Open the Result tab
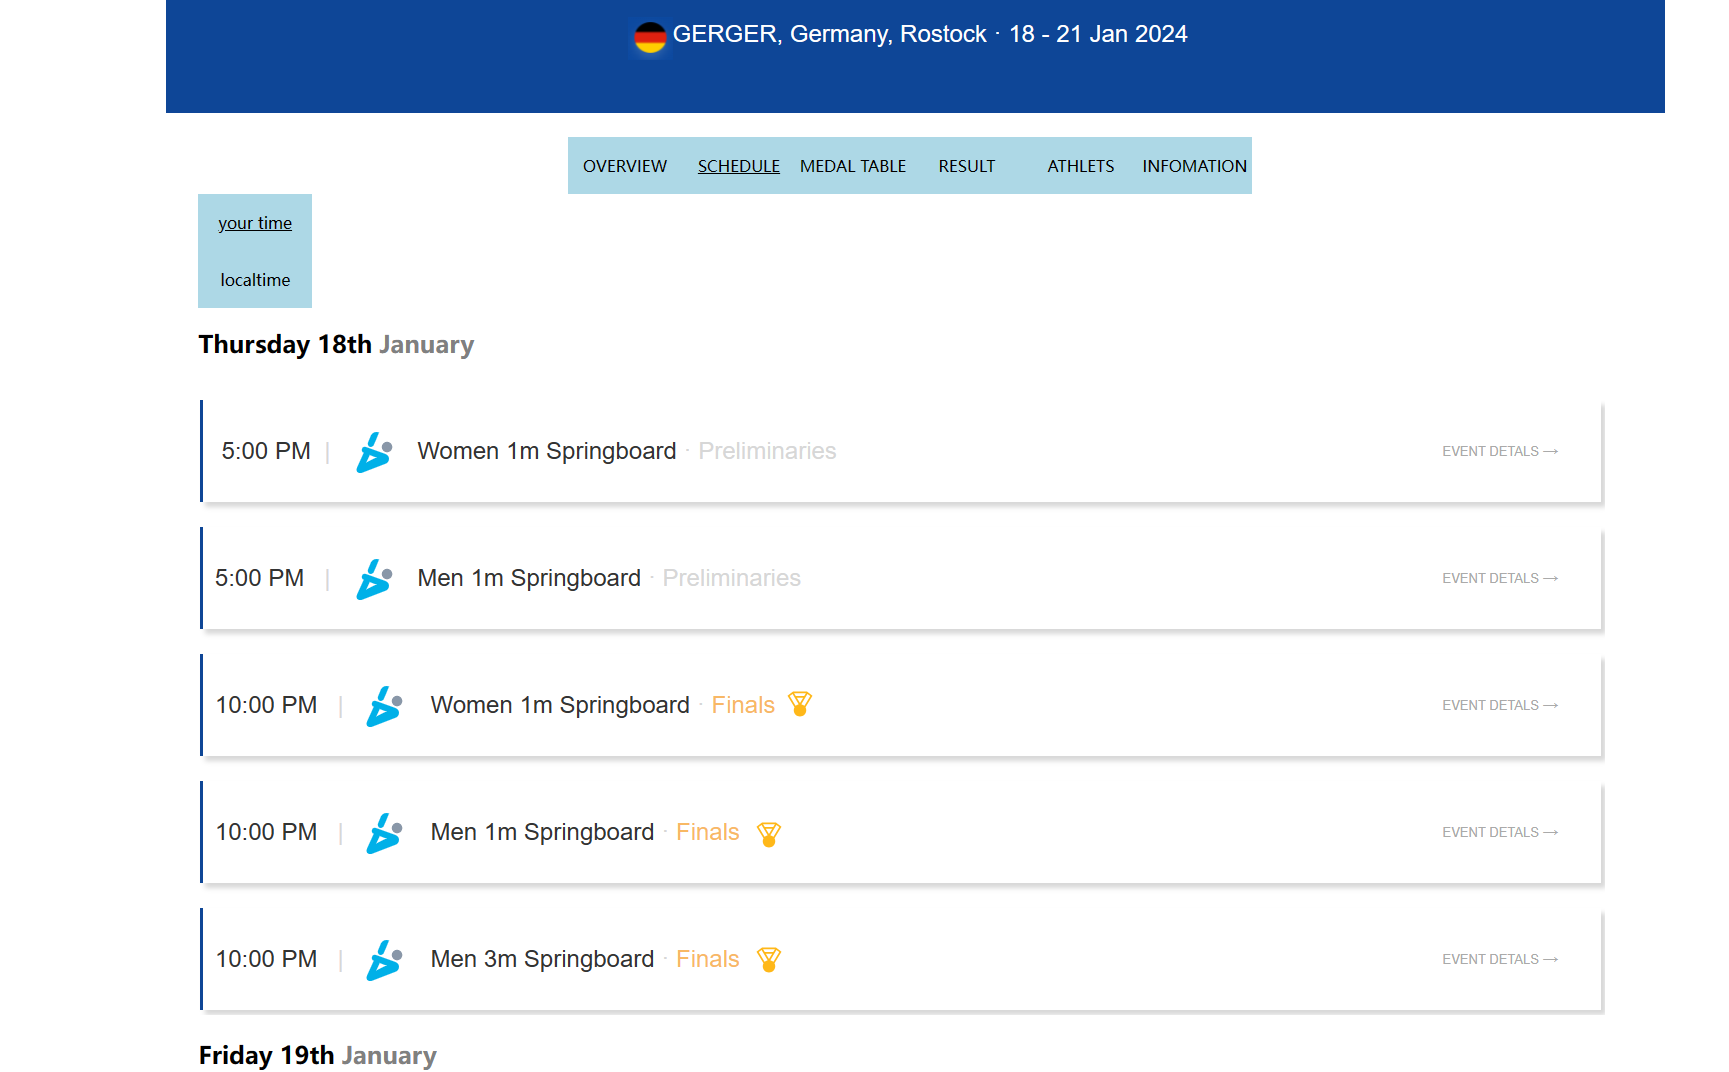The height and width of the screenshot is (1072, 1729). pos(966,166)
